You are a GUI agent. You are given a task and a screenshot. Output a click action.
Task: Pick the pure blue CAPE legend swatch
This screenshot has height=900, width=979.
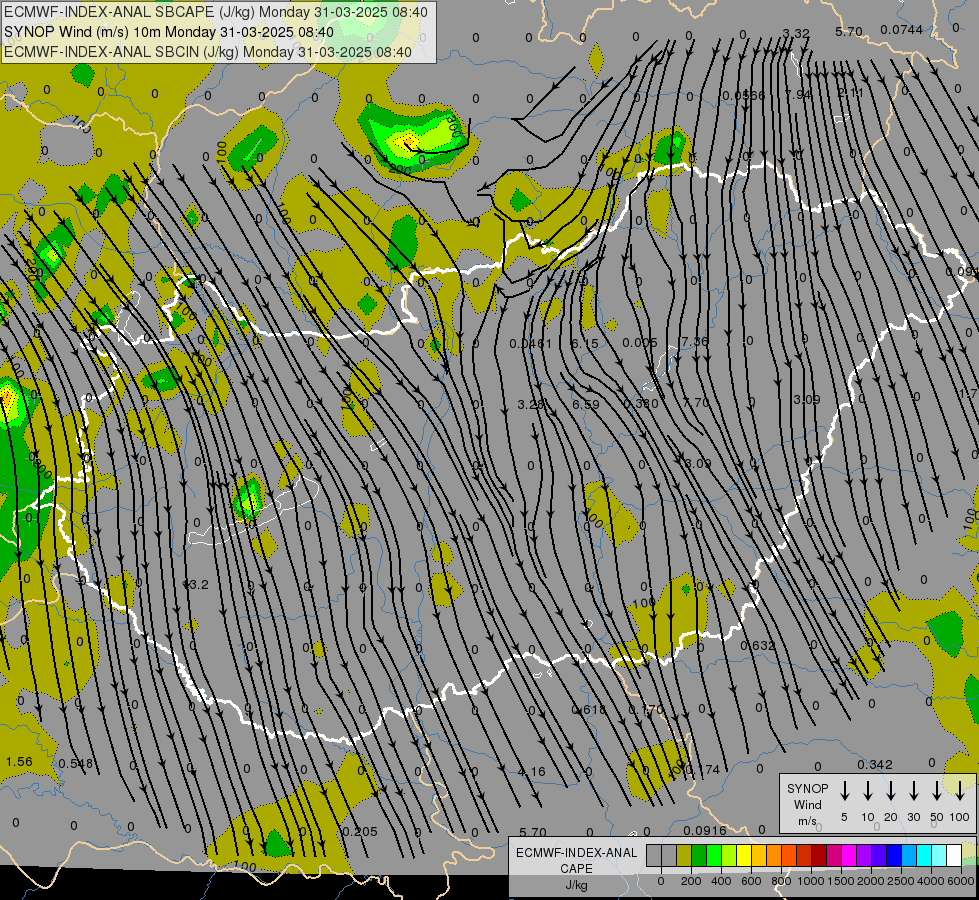coord(893,855)
